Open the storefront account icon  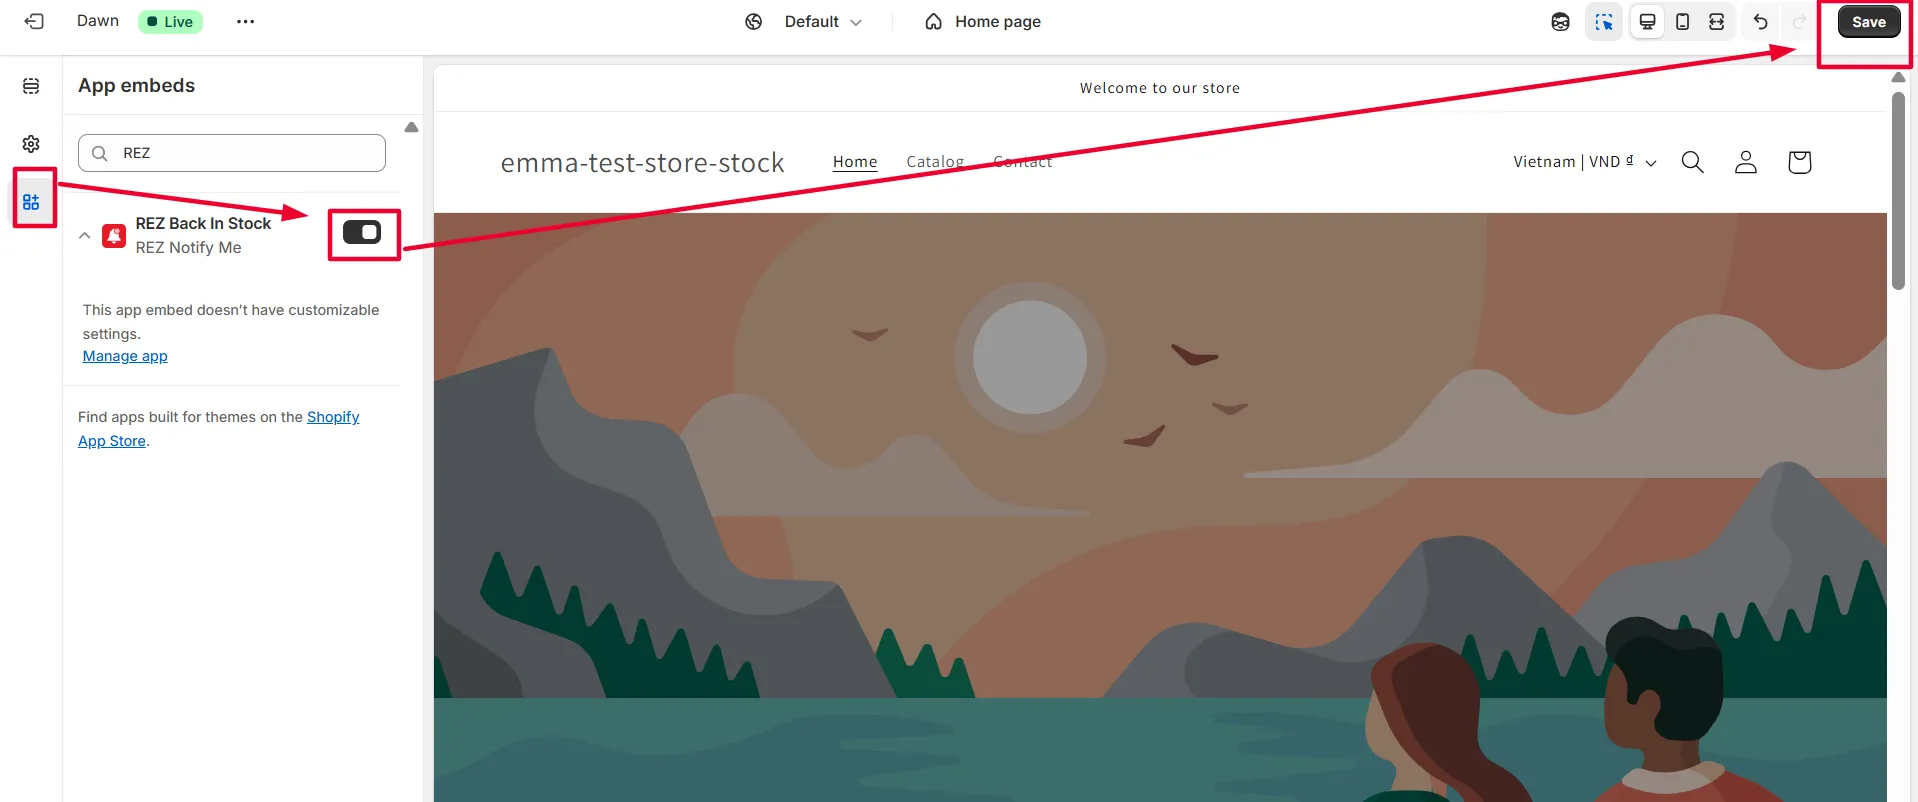tap(1746, 162)
